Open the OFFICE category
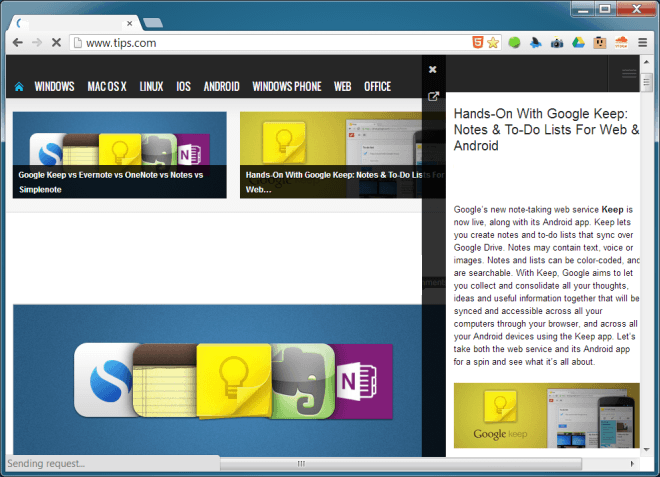Image resolution: width=660 pixels, height=477 pixels. coord(378,87)
